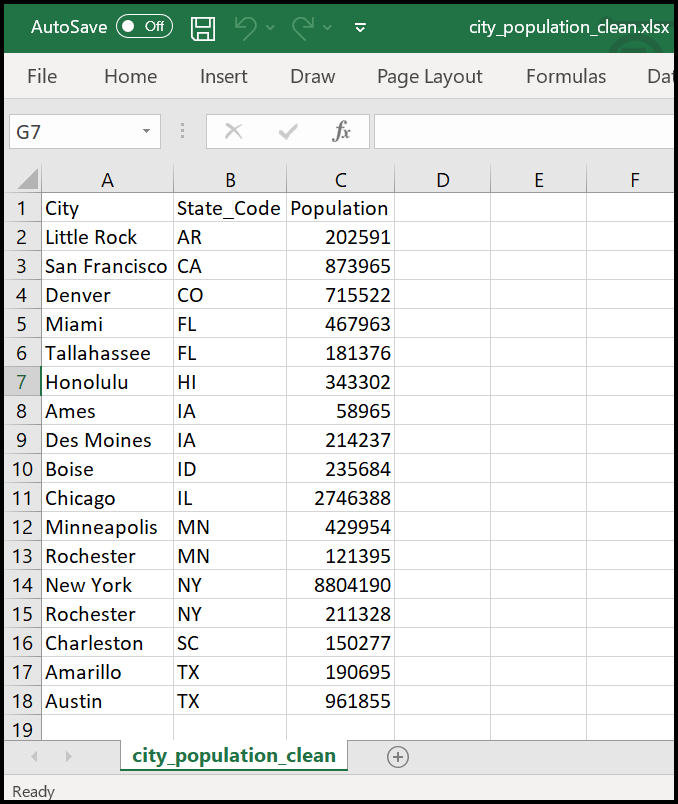Add a new sheet with the plus icon
Image resolution: width=678 pixels, height=804 pixels.
coord(398,757)
